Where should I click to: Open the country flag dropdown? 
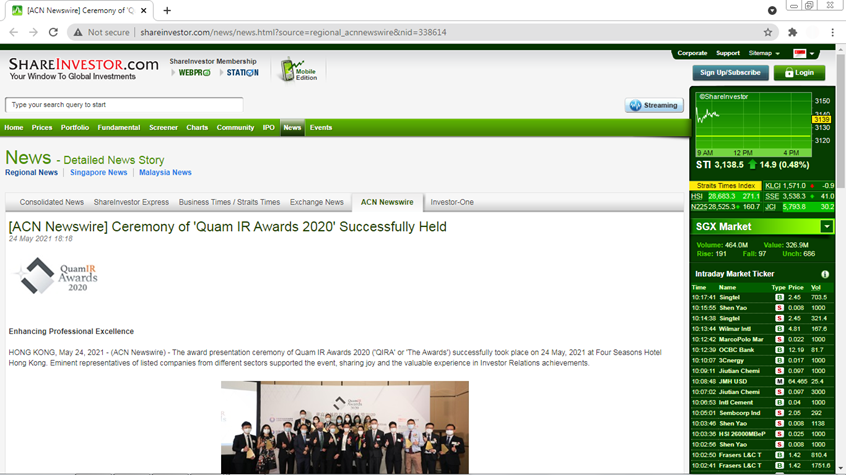[803, 53]
